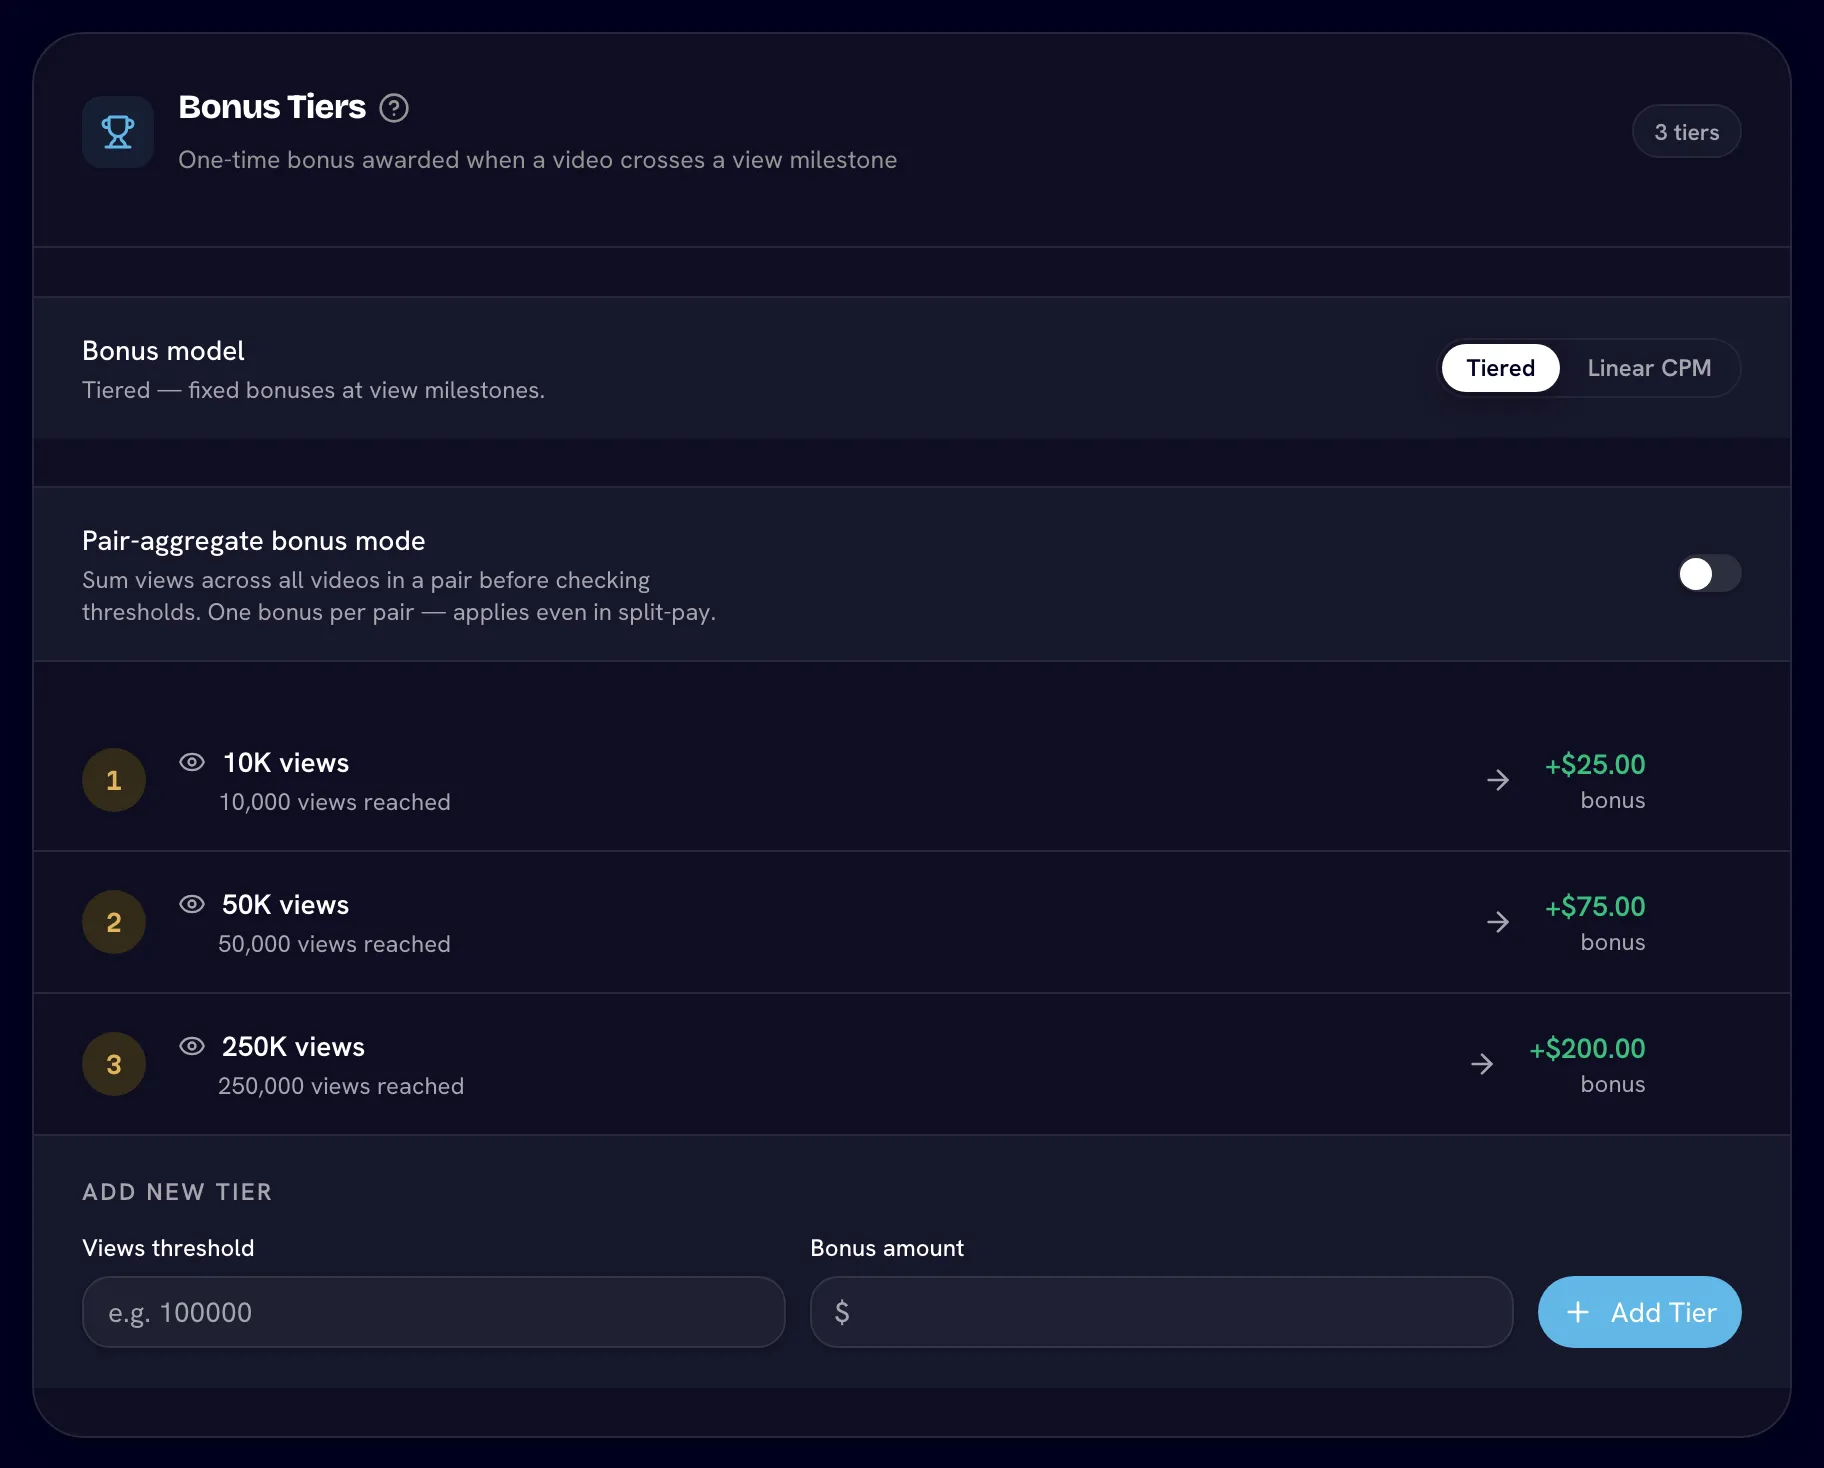Click the +$200.00 bonus value
Viewport: 1824px width, 1468px height.
[1587, 1049]
